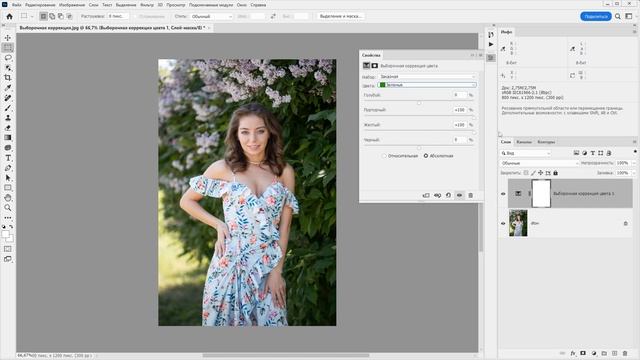The image size is (640, 360).
Task: Click the Поделиться share button
Action: [x=596, y=16]
